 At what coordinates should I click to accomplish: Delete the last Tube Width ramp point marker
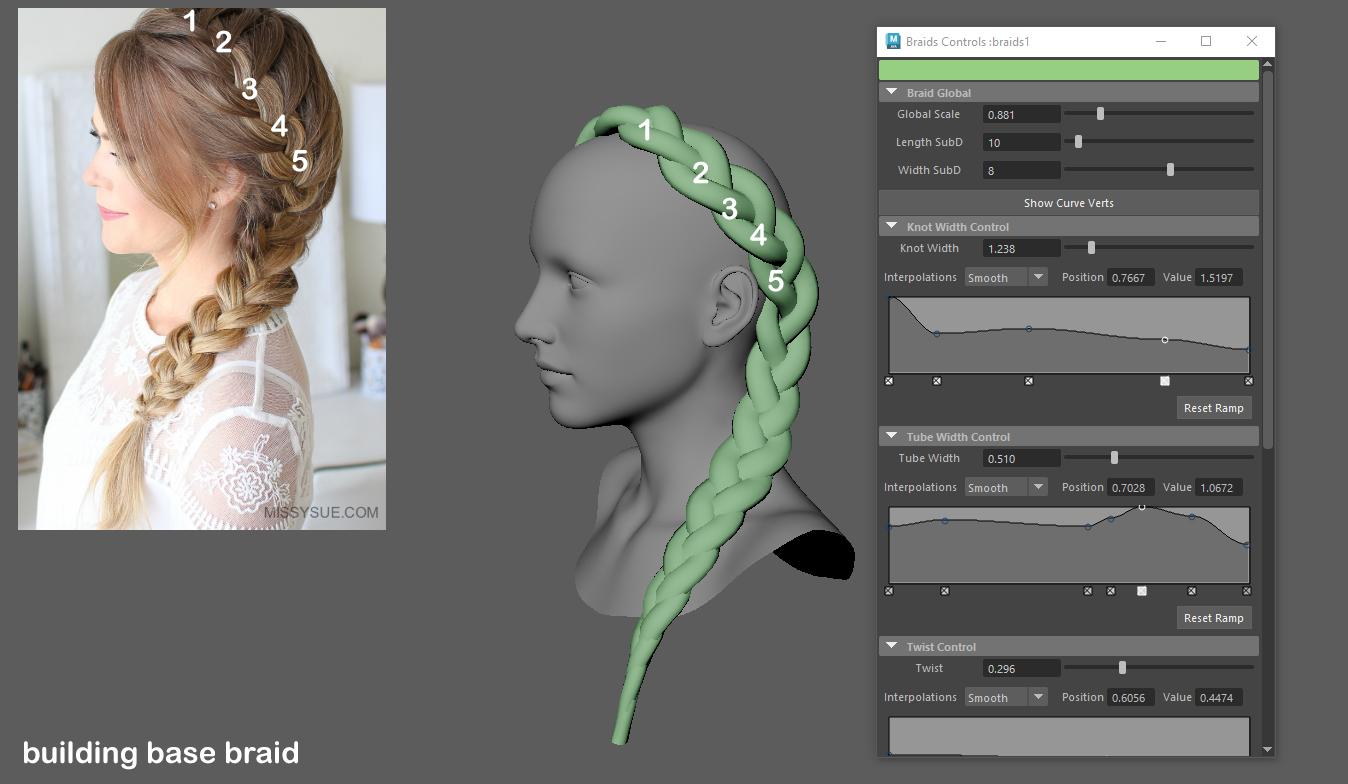point(1247,591)
